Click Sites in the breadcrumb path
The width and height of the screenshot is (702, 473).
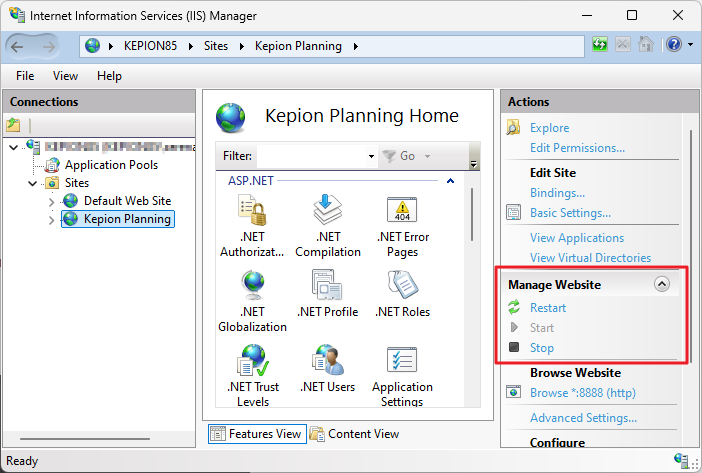[216, 46]
